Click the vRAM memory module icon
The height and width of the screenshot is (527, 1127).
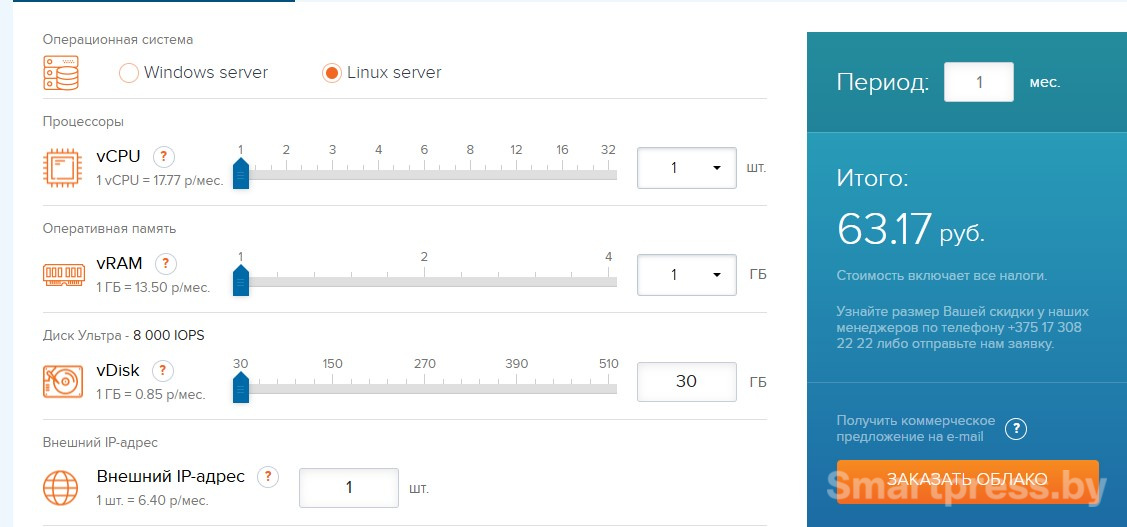pos(64,274)
